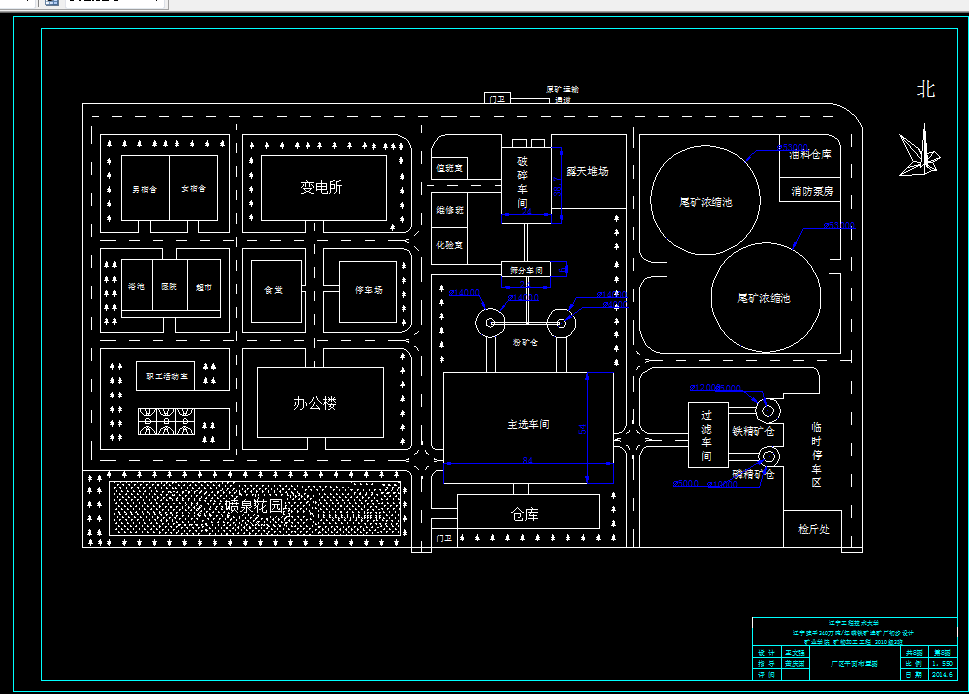Click the 粉矿仓 label

pos(525,342)
